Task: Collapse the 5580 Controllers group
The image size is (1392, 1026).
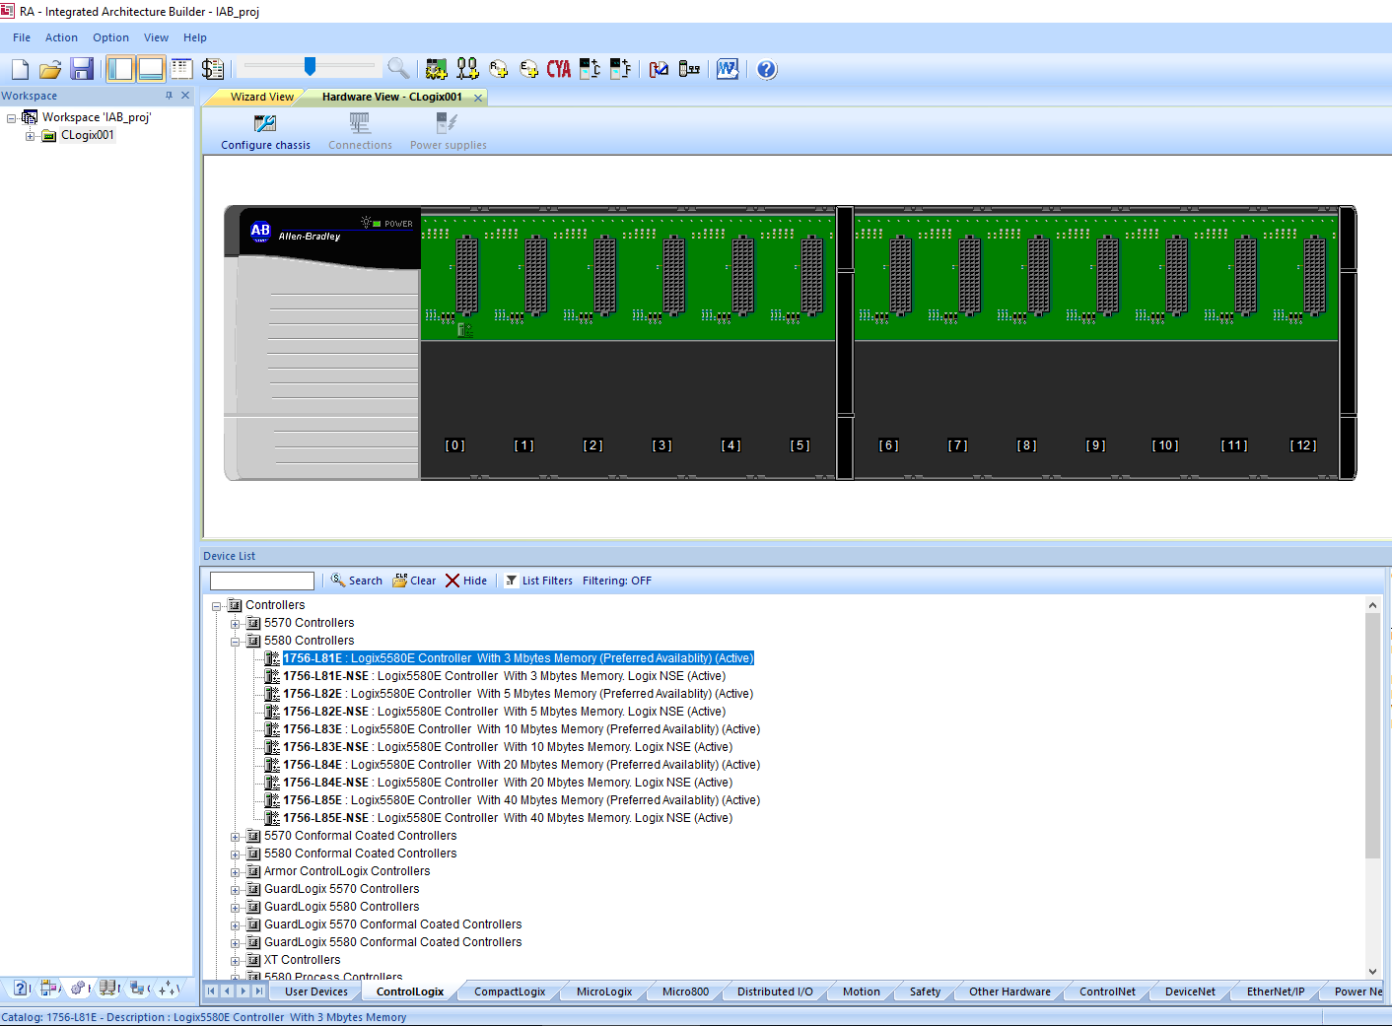Action: pyautogui.click(x=234, y=641)
